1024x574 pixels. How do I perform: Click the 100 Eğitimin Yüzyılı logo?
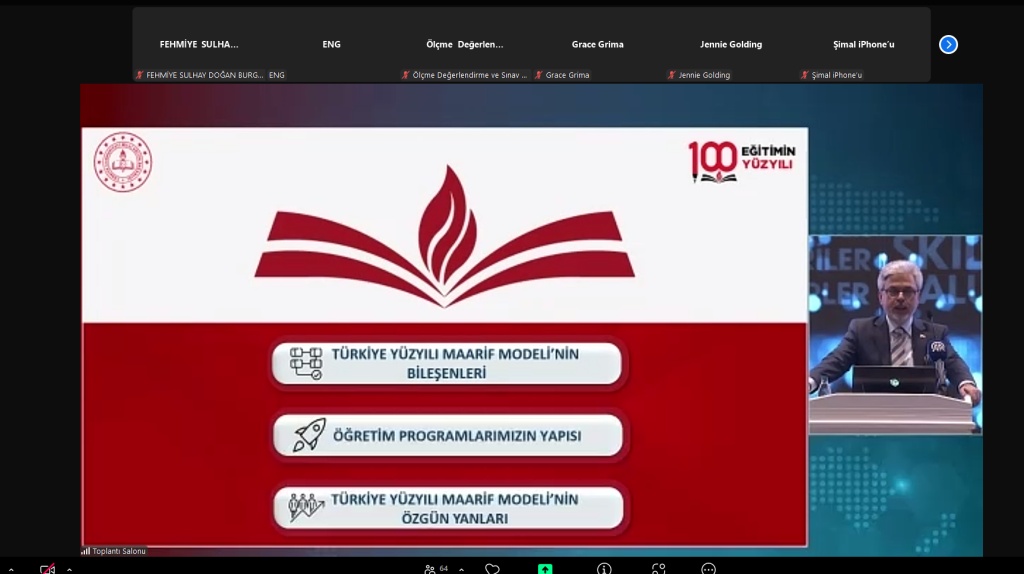740,162
